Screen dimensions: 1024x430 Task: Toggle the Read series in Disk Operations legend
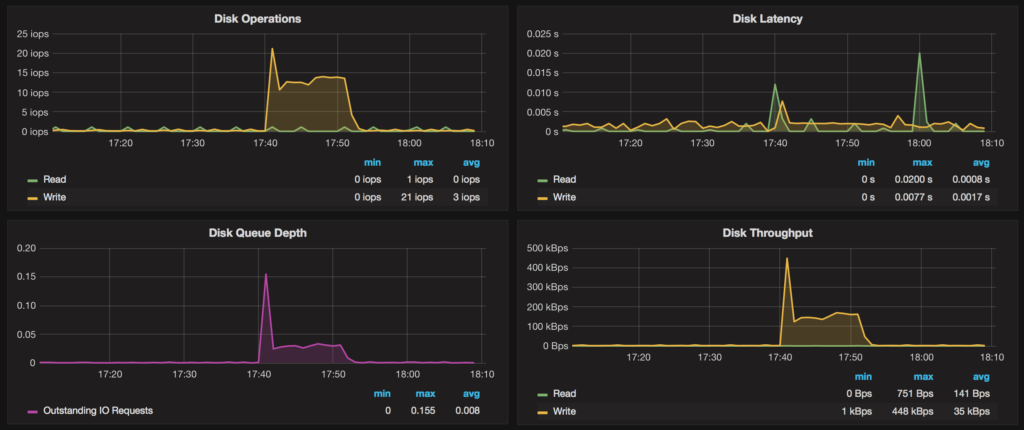(55, 180)
